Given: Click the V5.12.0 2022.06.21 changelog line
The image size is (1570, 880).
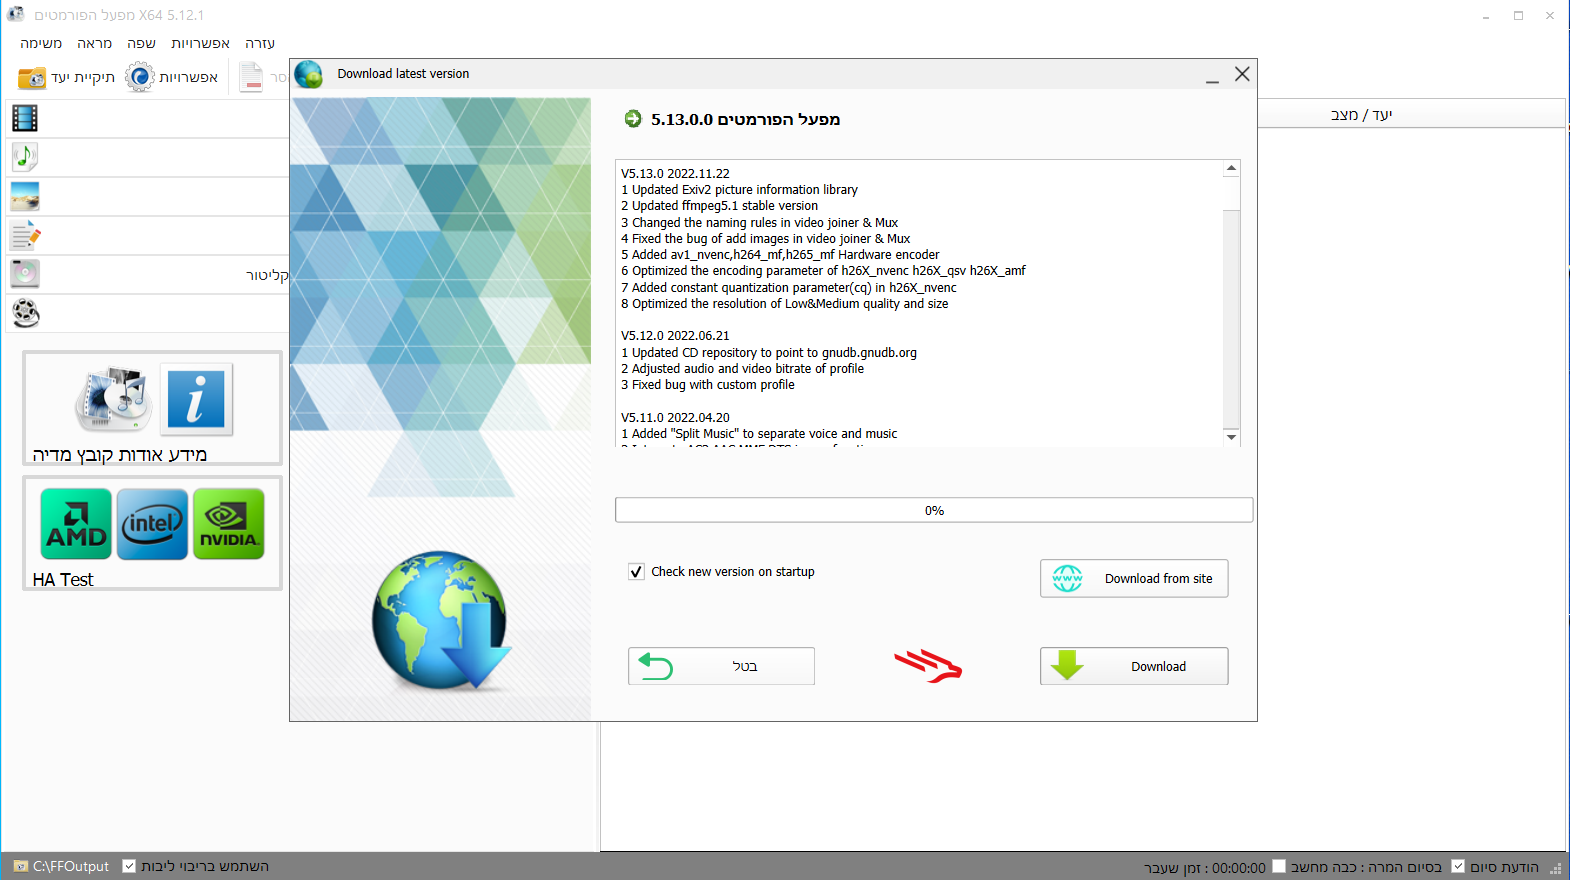Looking at the screenshot, I should tap(675, 336).
